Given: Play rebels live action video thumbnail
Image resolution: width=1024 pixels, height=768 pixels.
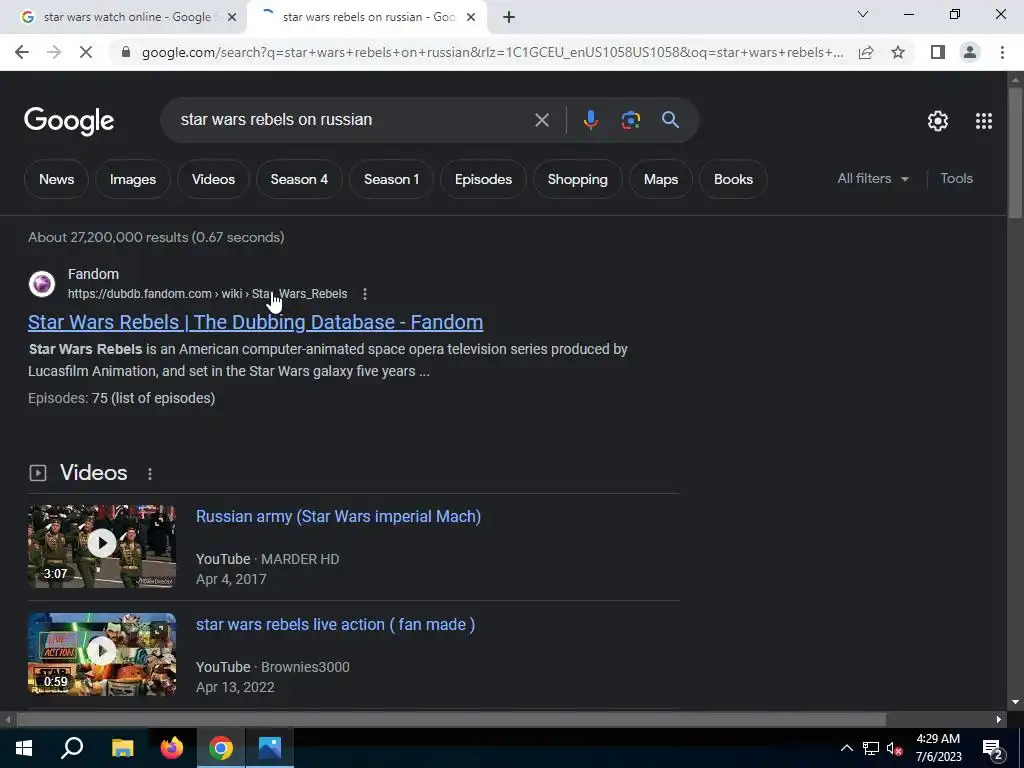Looking at the screenshot, I should [x=102, y=654].
